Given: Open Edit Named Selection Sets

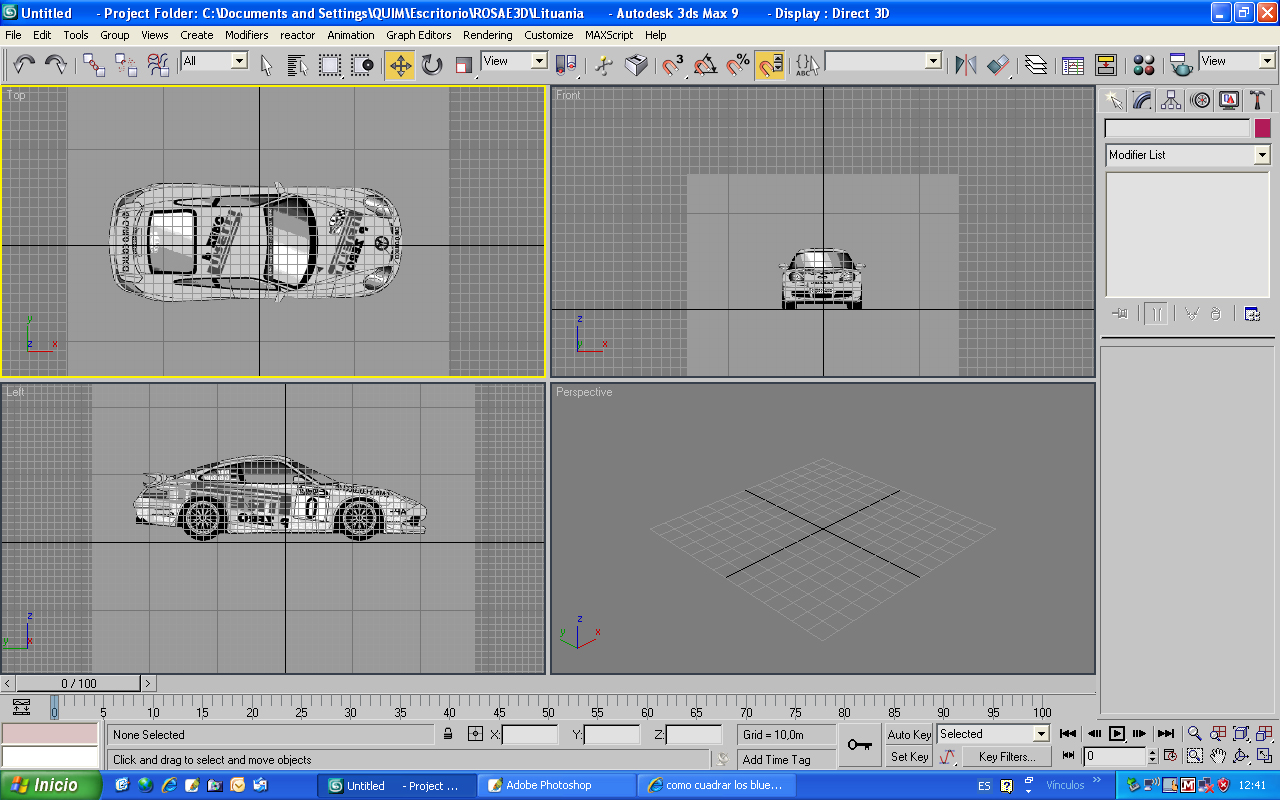Looking at the screenshot, I should pyautogui.click(x=807, y=65).
